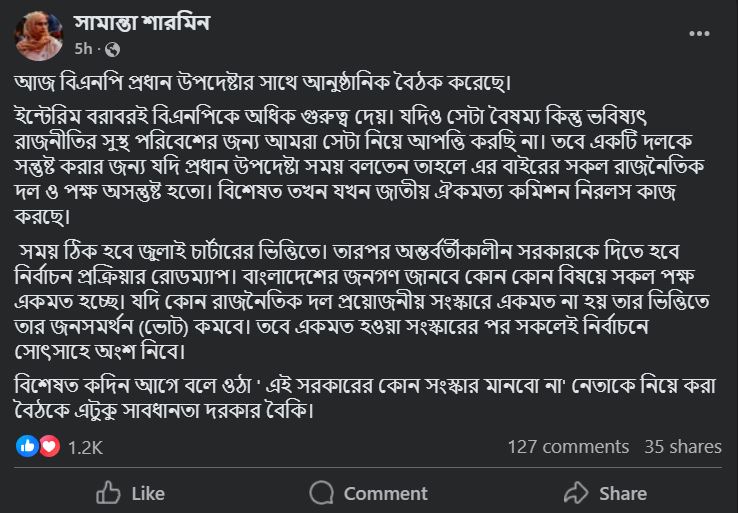Click the paragraph starting সময় ঠিক হবে
This screenshot has width=738, height=513.
362,301
